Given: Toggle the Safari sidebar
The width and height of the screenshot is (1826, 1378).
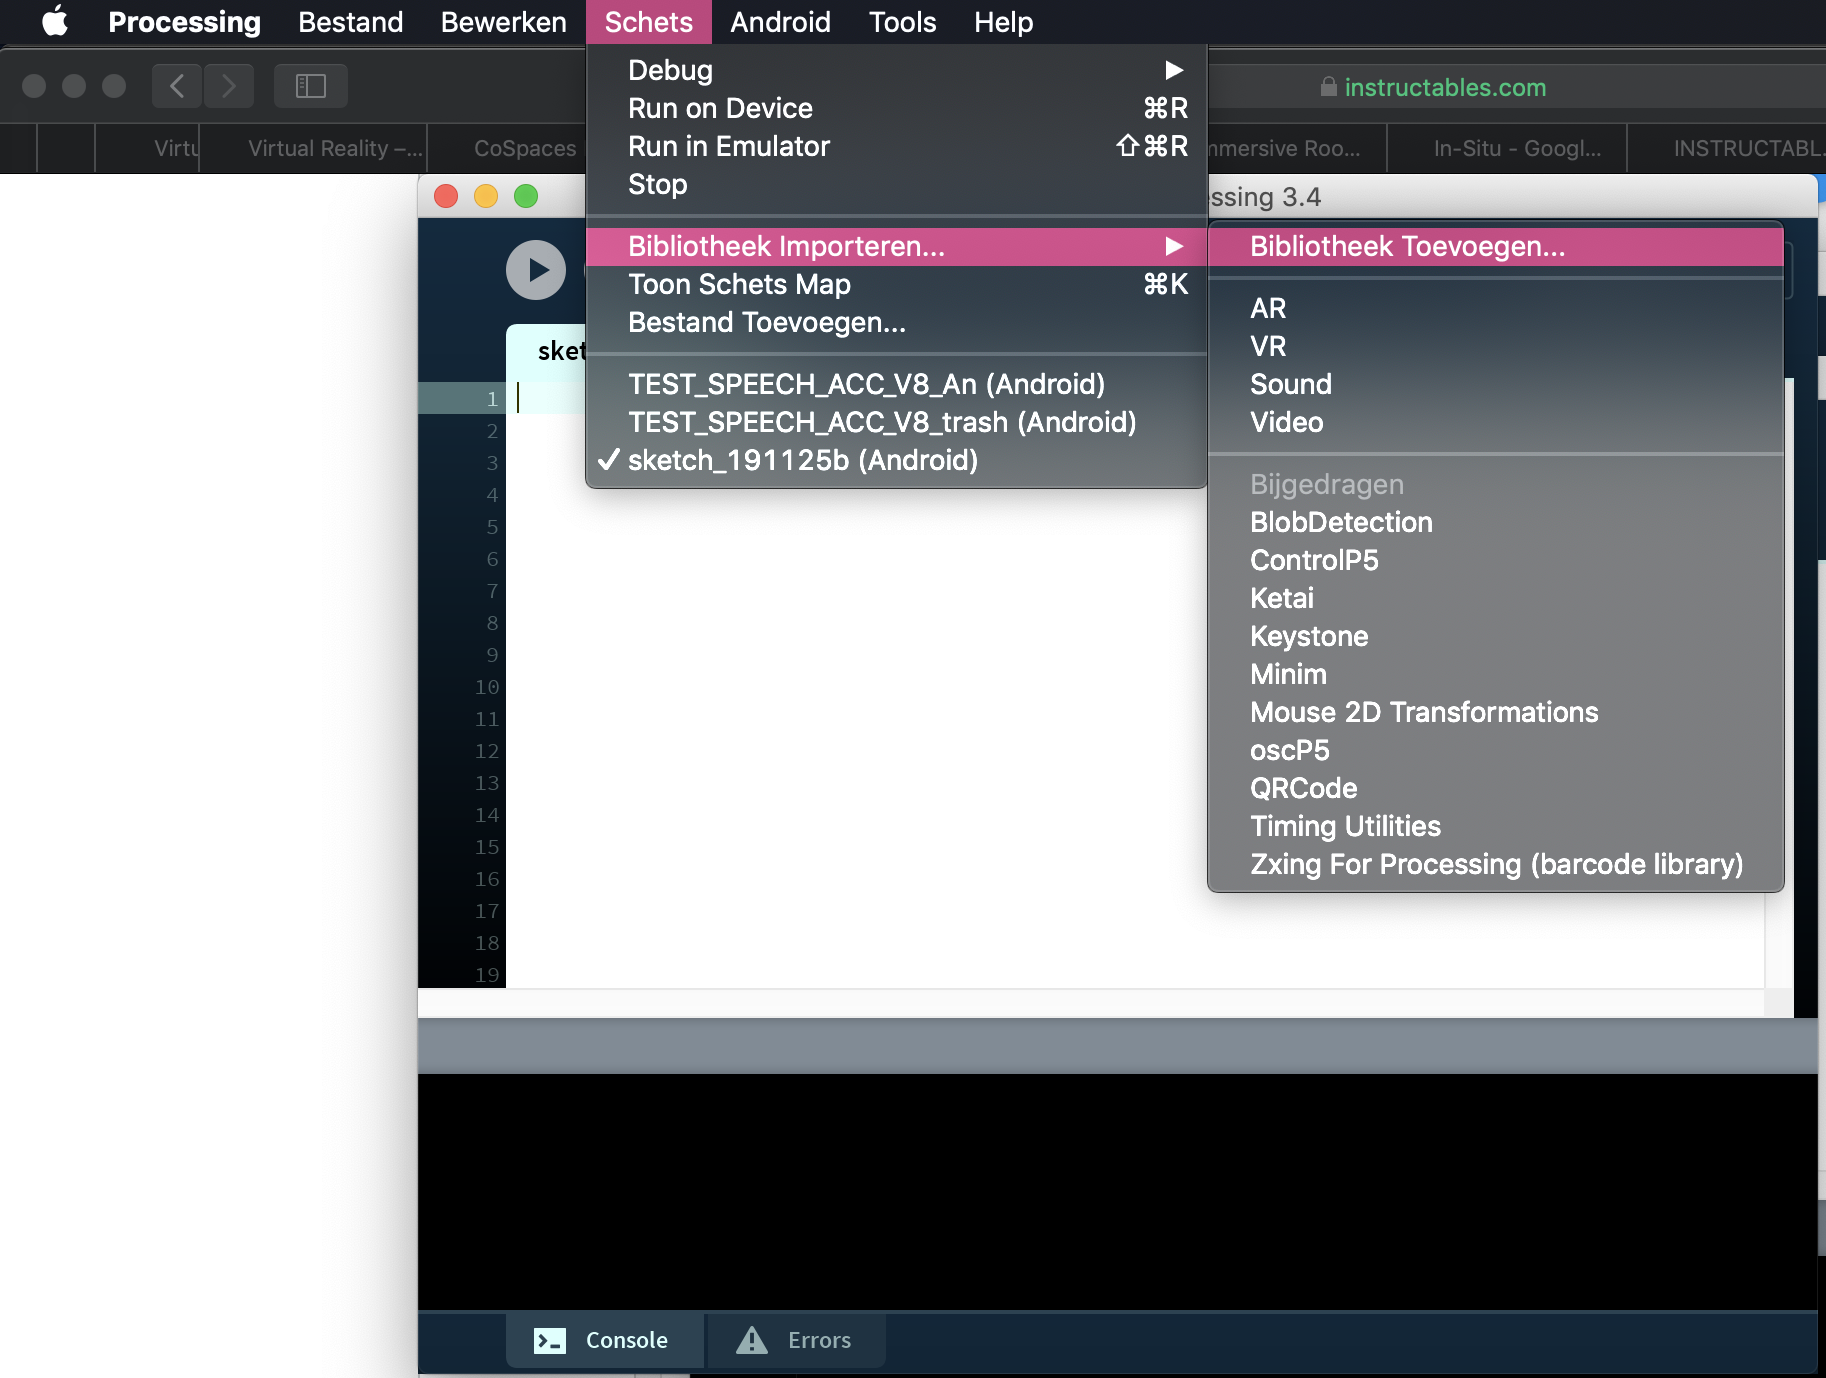Looking at the screenshot, I should pos(311,86).
